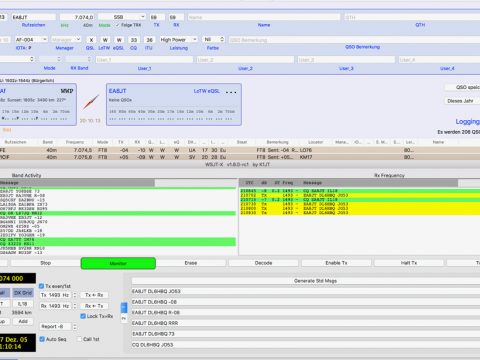The height and width of the screenshot is (360, 480).
Task: Click the QTH input field
Action: (x=412, y=17)
